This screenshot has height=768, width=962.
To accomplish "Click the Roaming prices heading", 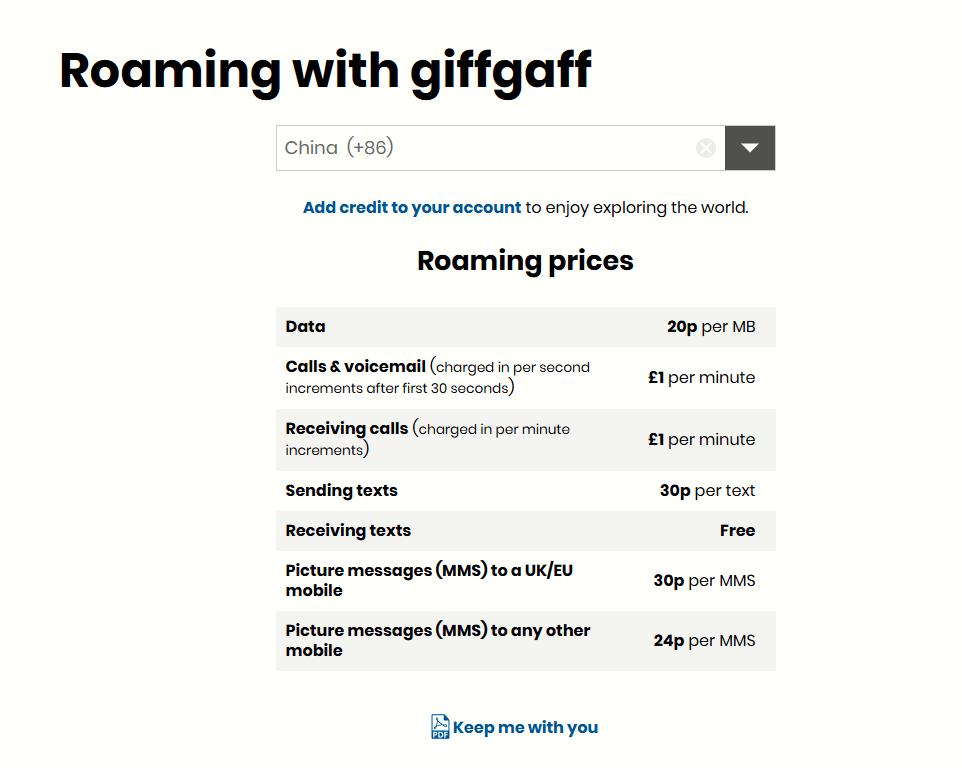I will click(x=525, y=261).
